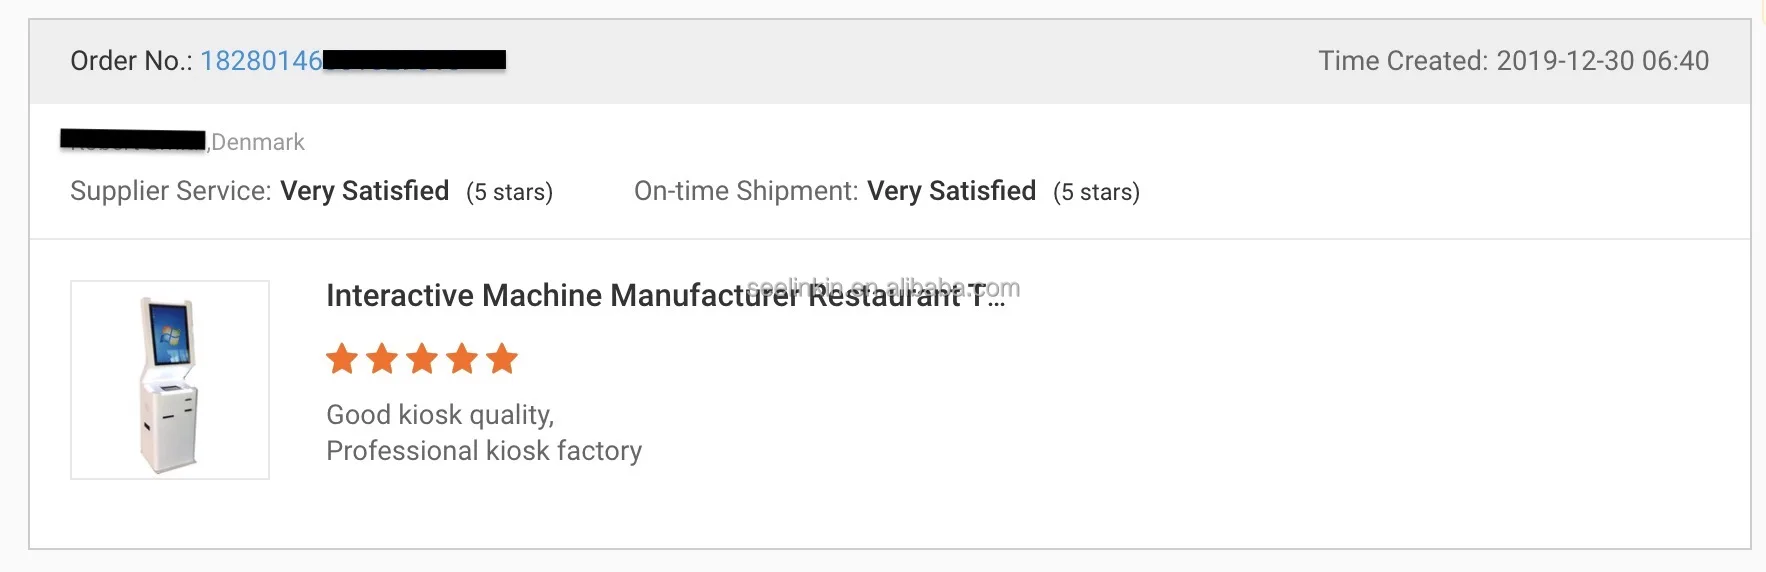The width and height of the screenshot is (1766, 572).
Task: Click (5 stars) beside Supplier Service rating
Action: [509, 192]
